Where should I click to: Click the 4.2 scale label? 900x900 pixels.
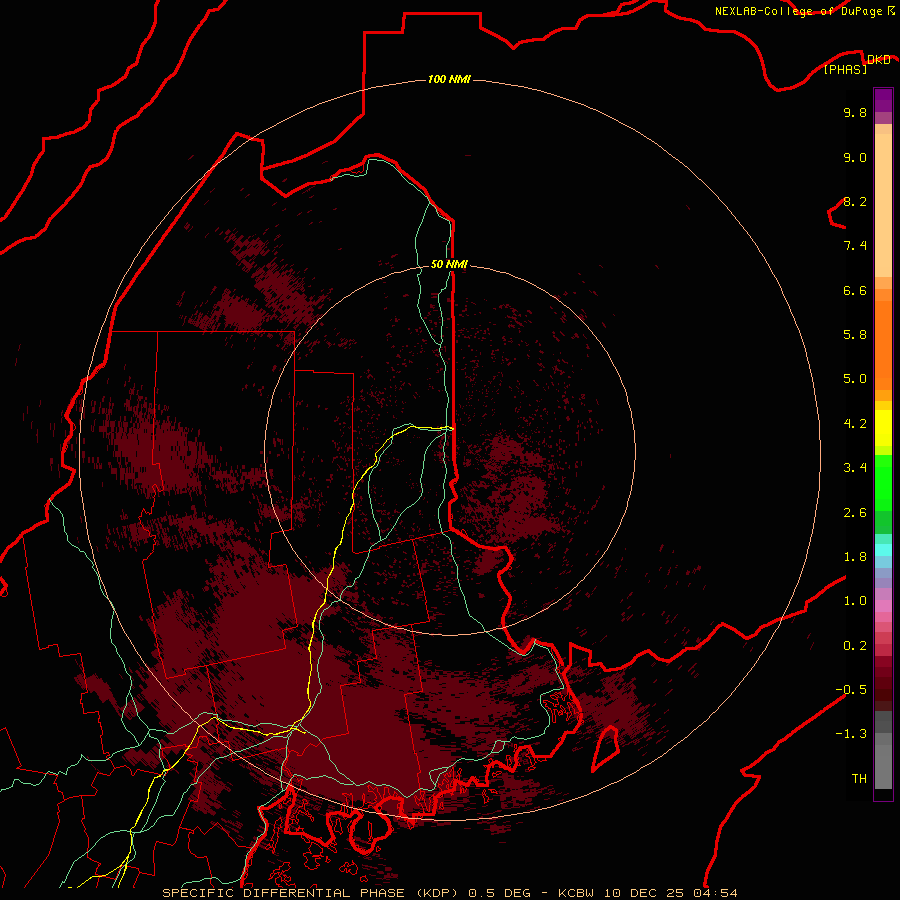[x=855, y=424]
